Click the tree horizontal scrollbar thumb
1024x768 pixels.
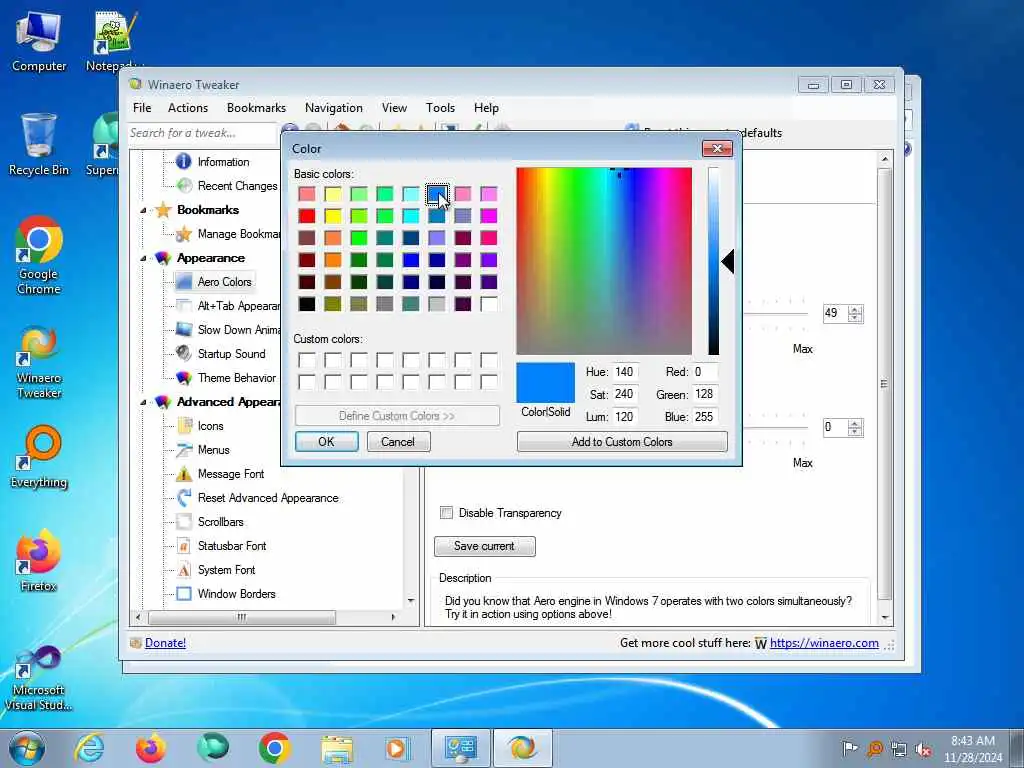point(242,617)
